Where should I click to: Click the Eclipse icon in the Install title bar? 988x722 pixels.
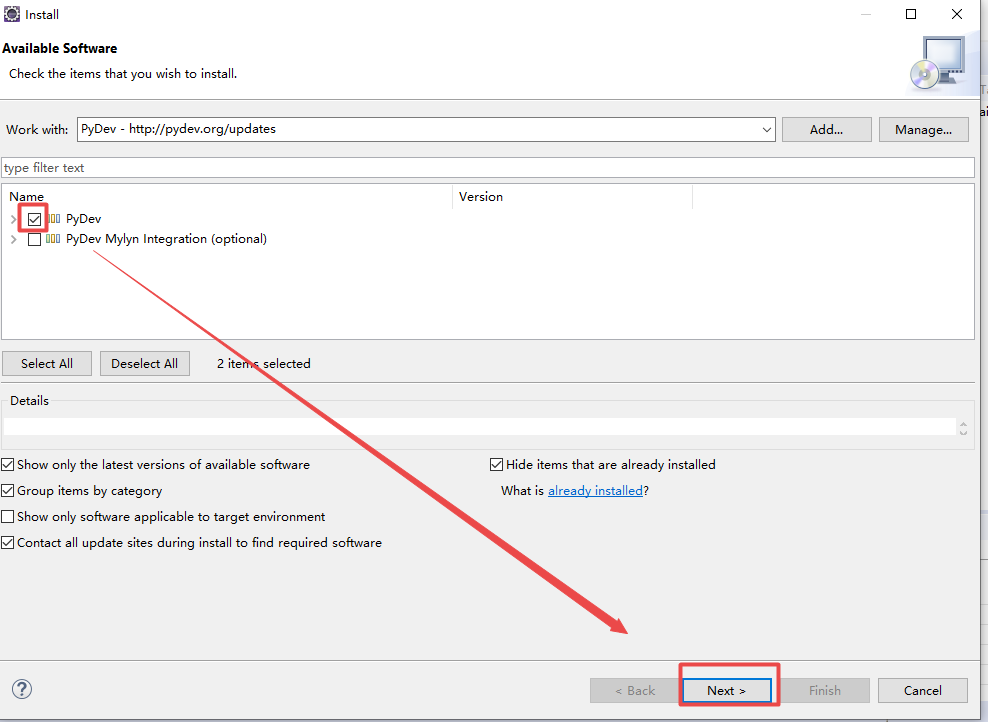point(12,14)
